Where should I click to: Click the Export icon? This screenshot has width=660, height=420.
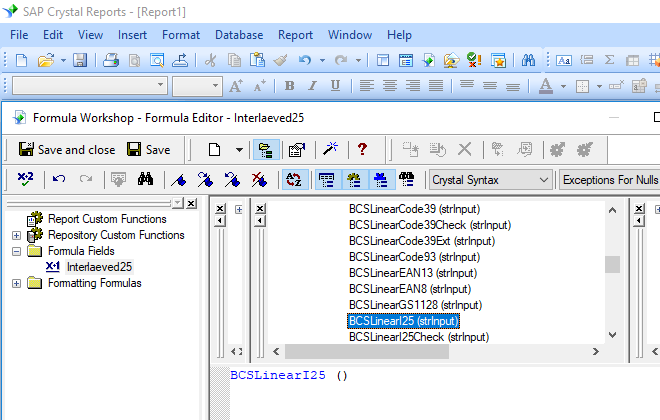tap(180, 61)
